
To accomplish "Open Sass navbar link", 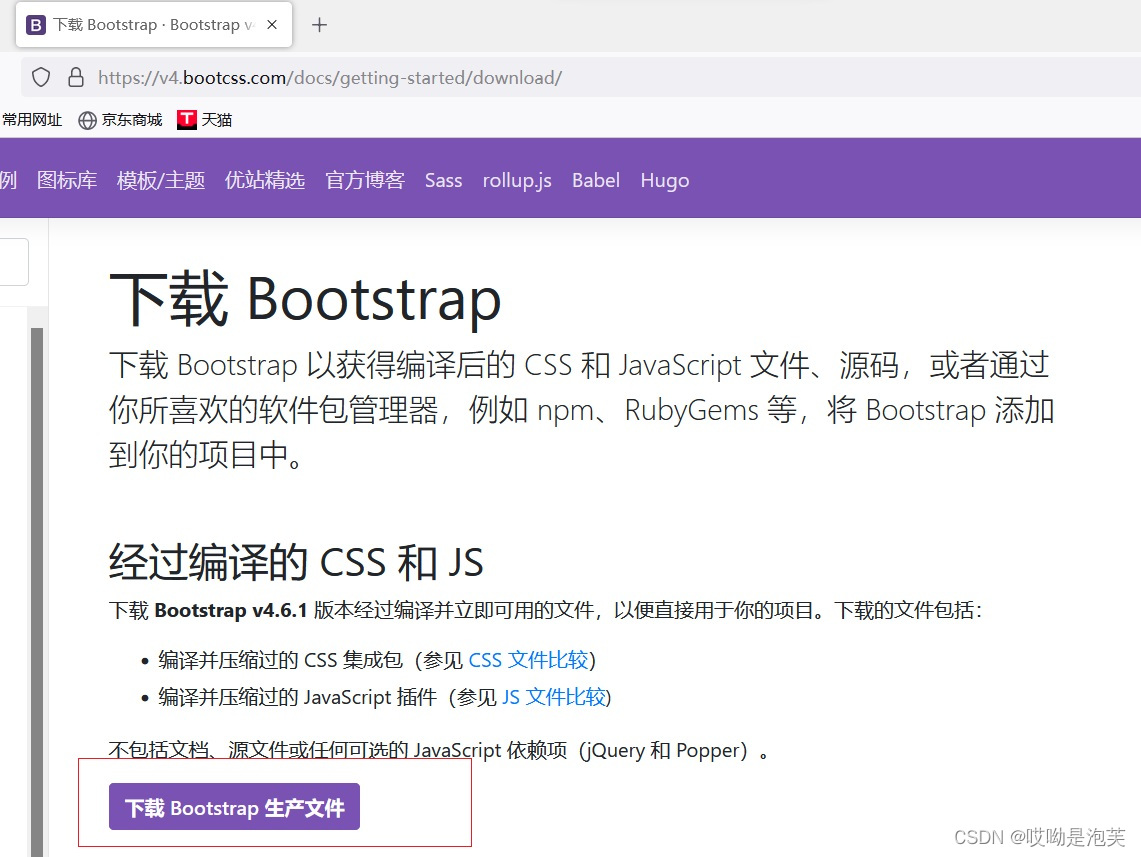I will point(443,180).
